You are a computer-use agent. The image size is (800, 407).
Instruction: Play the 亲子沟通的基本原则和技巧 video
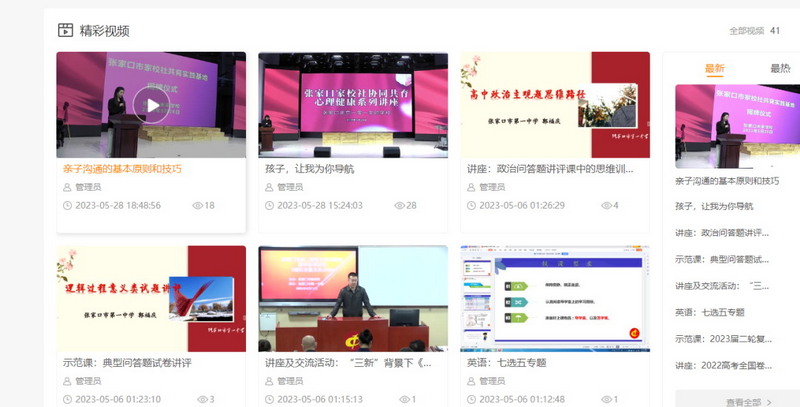point(151,106)
